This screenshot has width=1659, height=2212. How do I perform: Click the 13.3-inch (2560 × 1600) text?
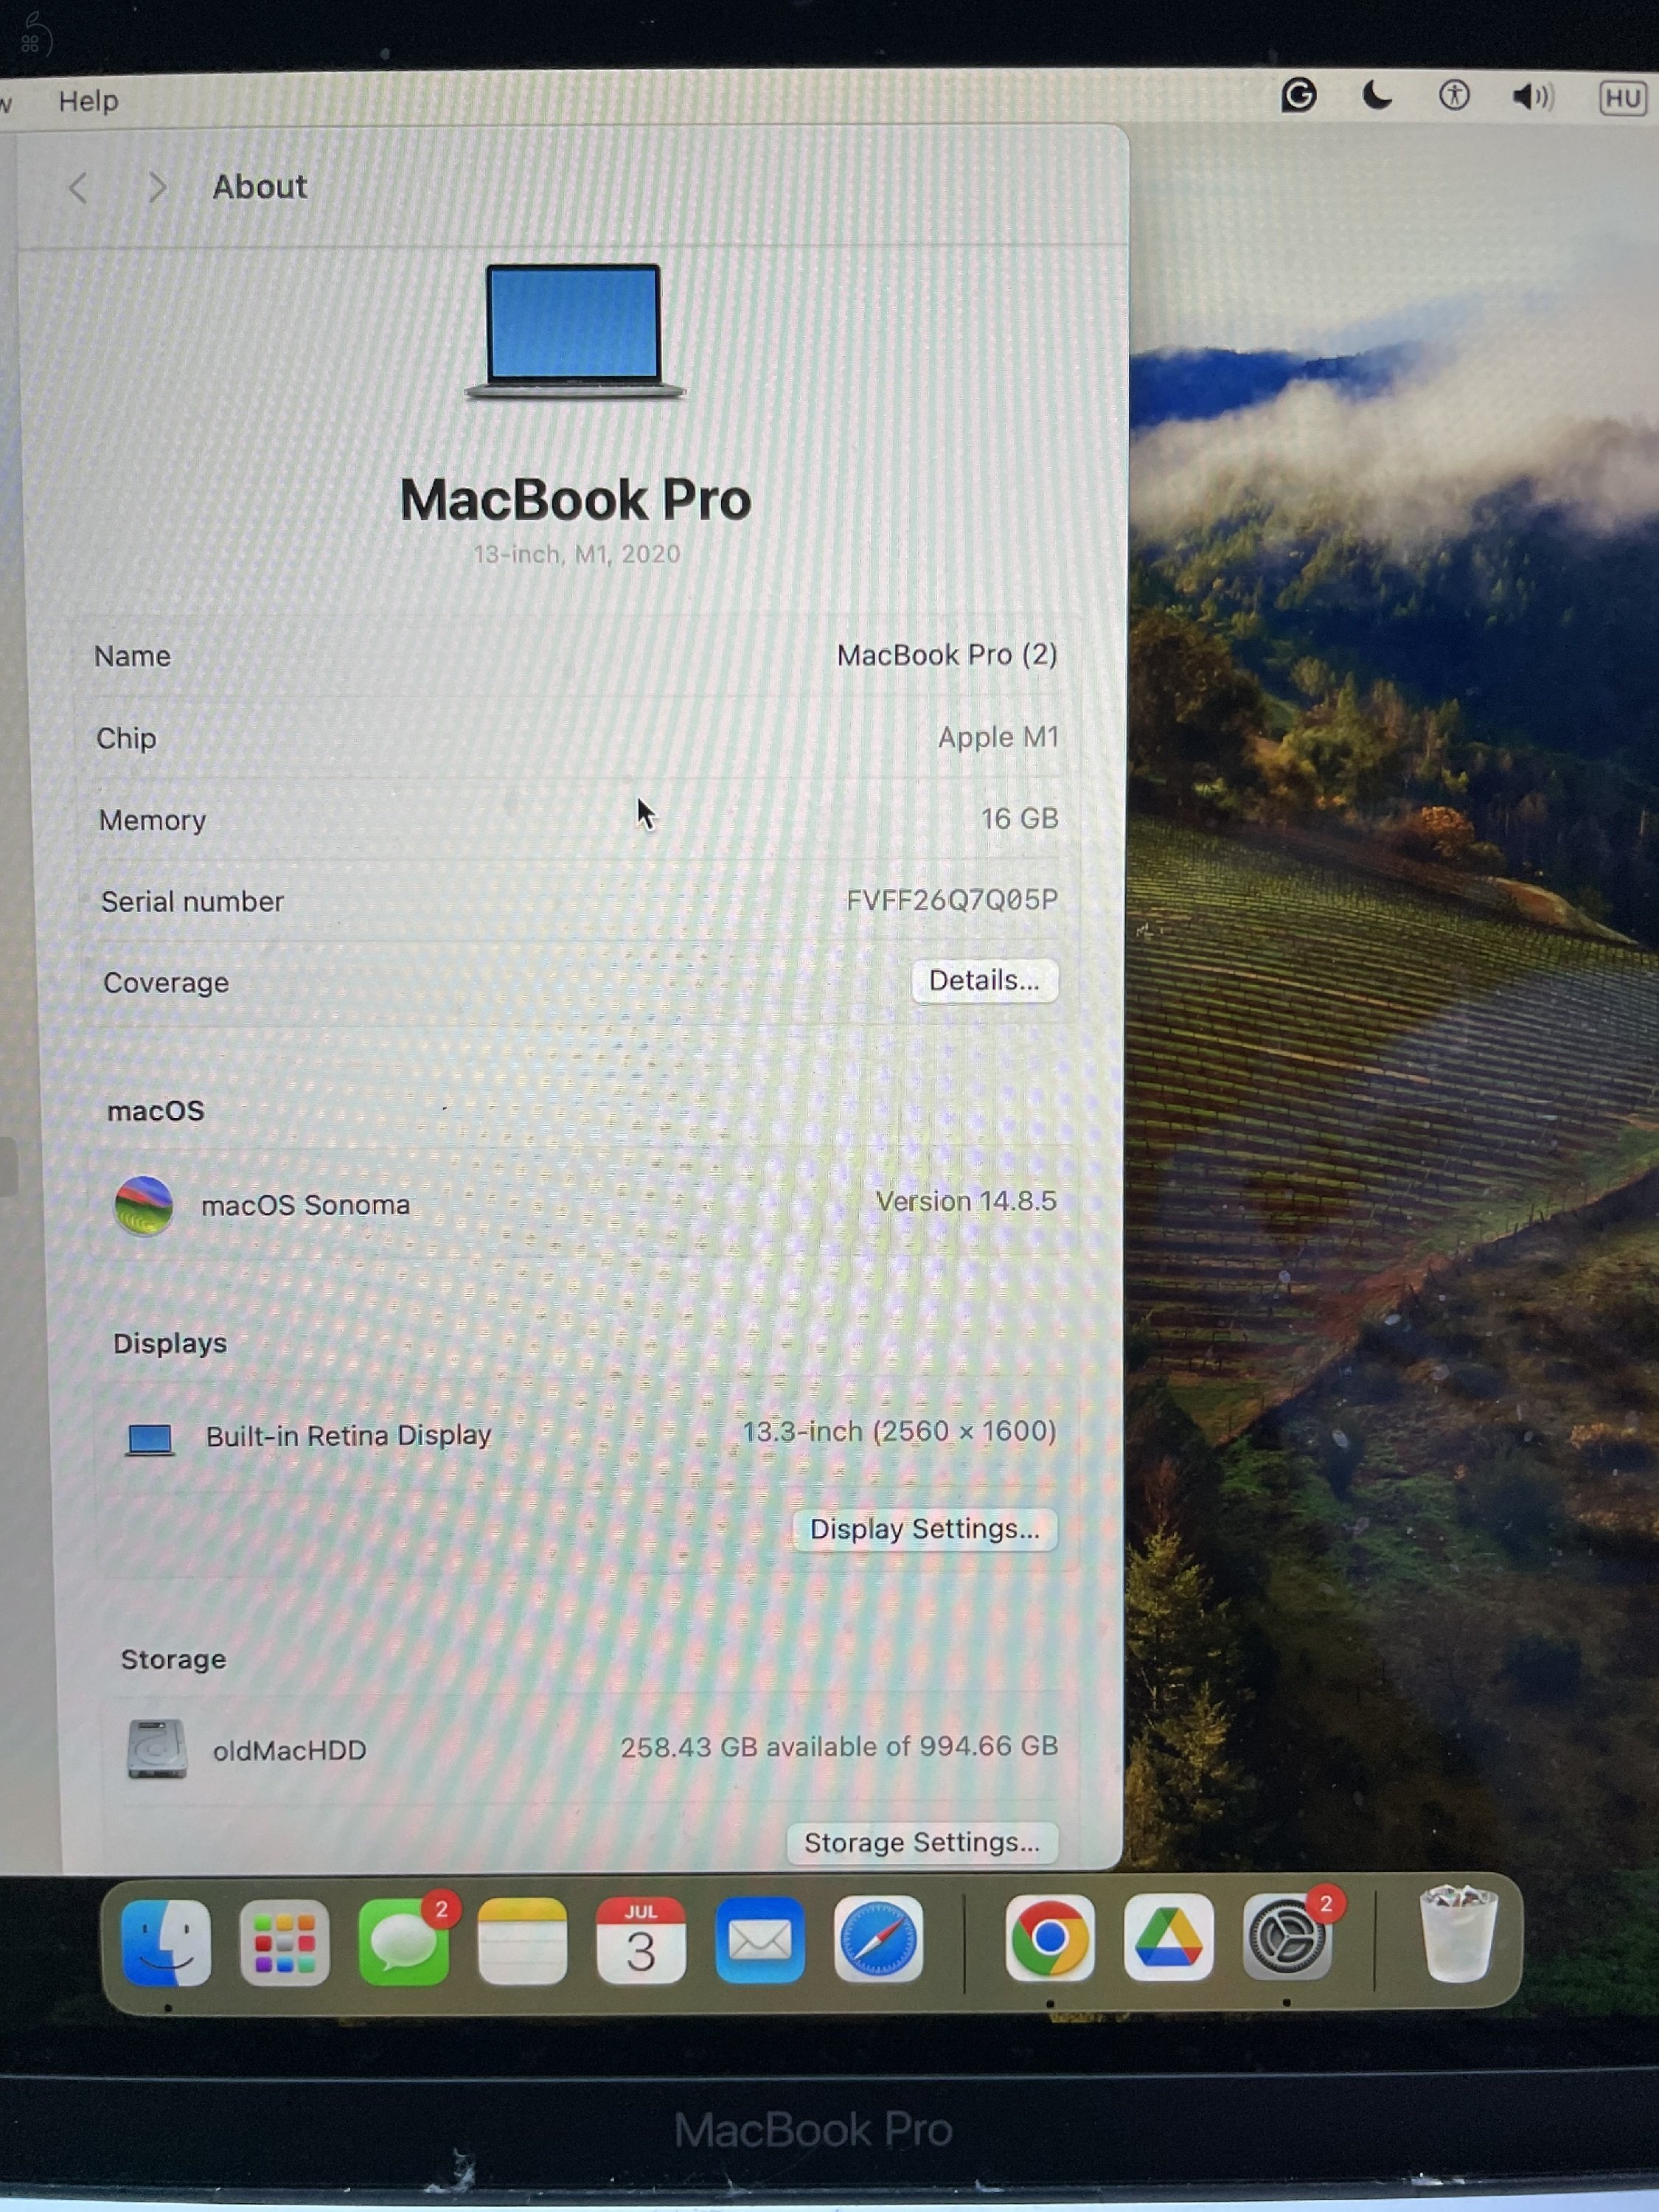[899, 1432]
